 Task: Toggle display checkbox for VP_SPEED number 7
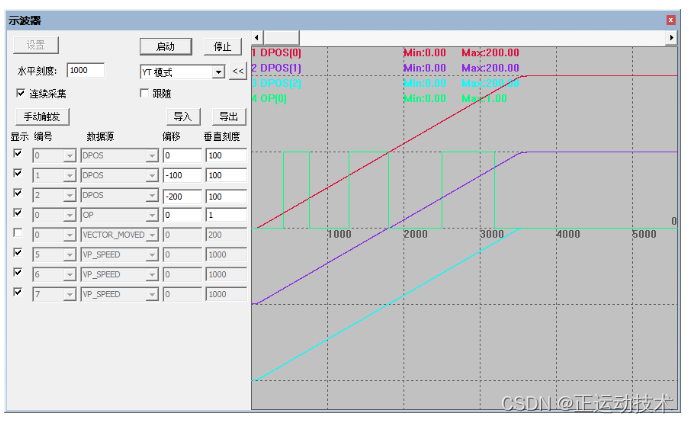18,292
